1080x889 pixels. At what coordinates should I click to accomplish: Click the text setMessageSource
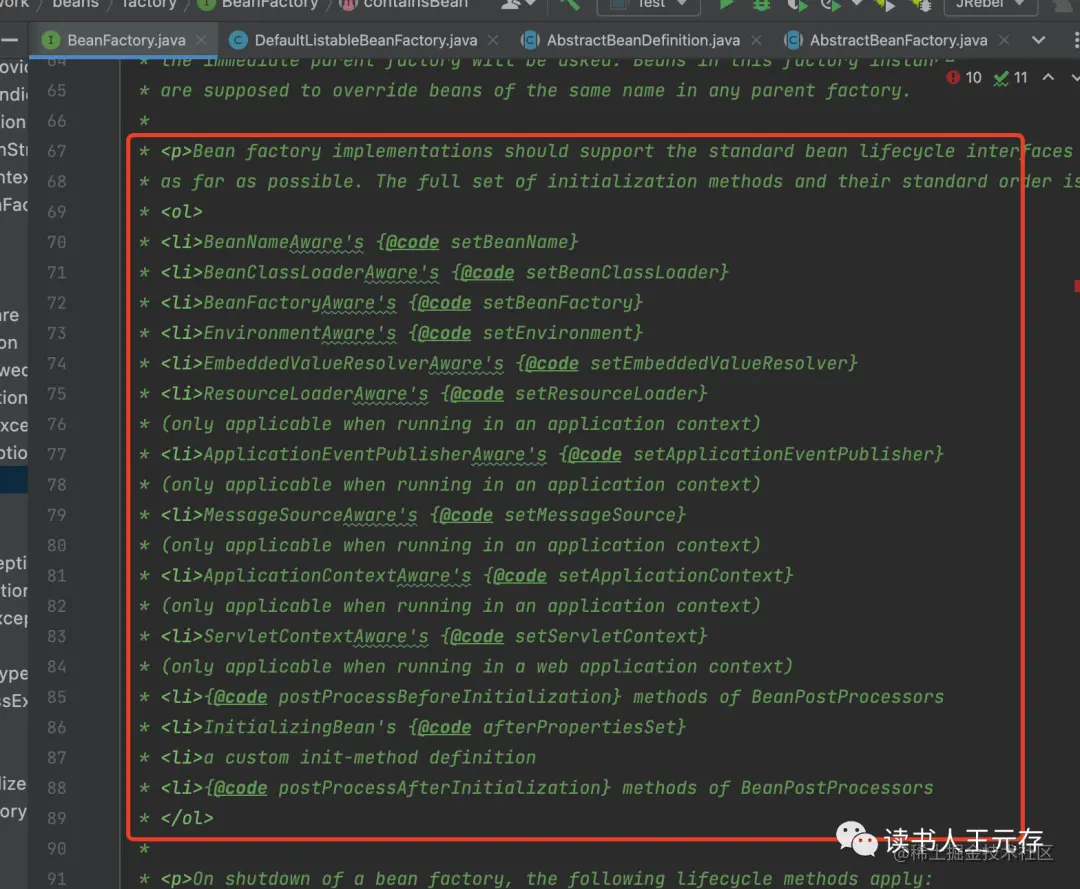pos(590,515)
